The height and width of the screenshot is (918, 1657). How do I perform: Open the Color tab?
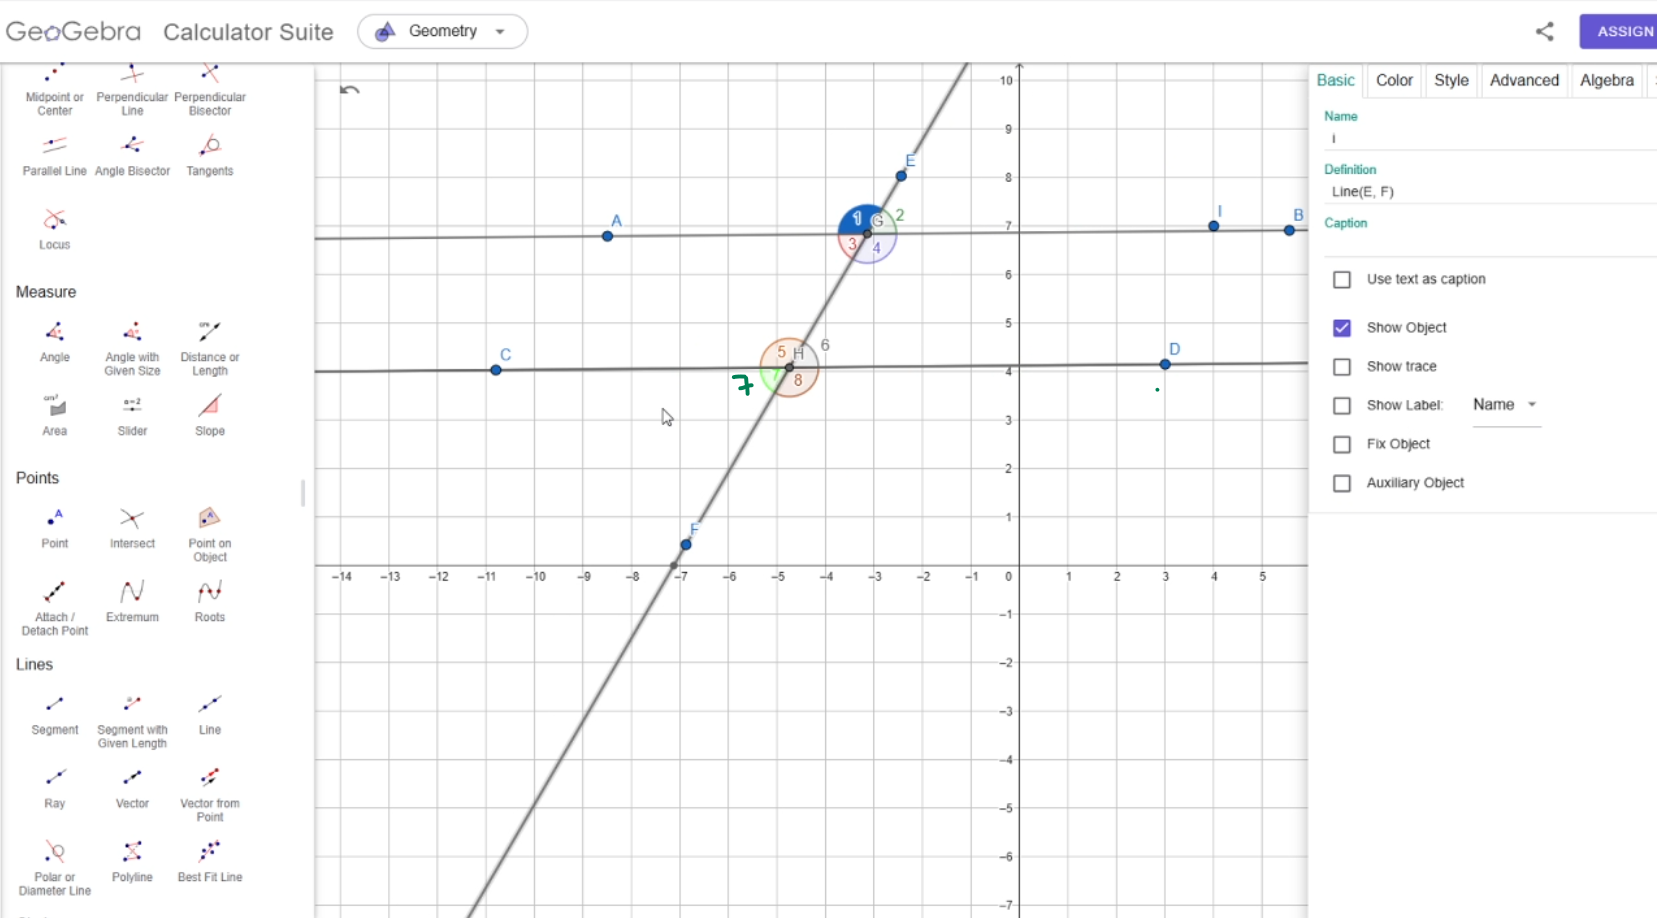click(x=1394, y=80)
